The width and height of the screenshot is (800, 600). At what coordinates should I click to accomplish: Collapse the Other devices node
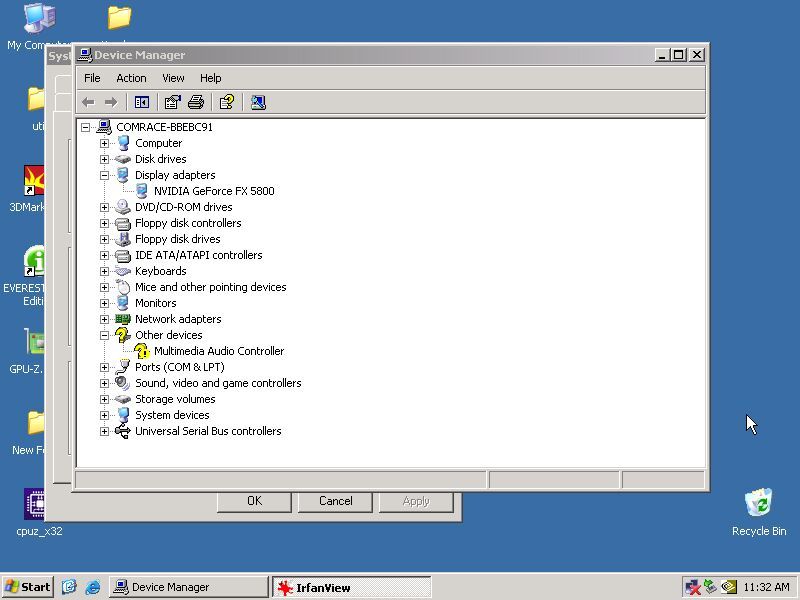(104, 335)
